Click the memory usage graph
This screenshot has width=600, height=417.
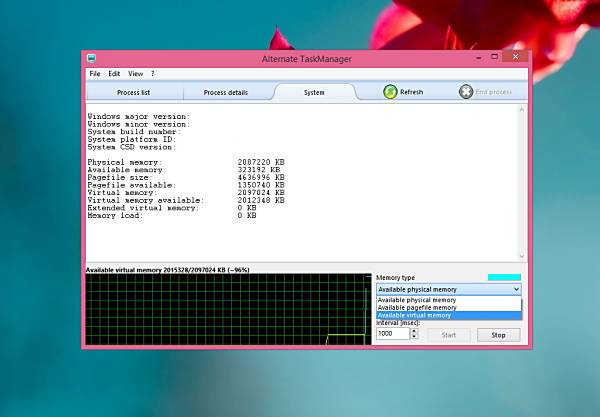(x=228, y=309)
